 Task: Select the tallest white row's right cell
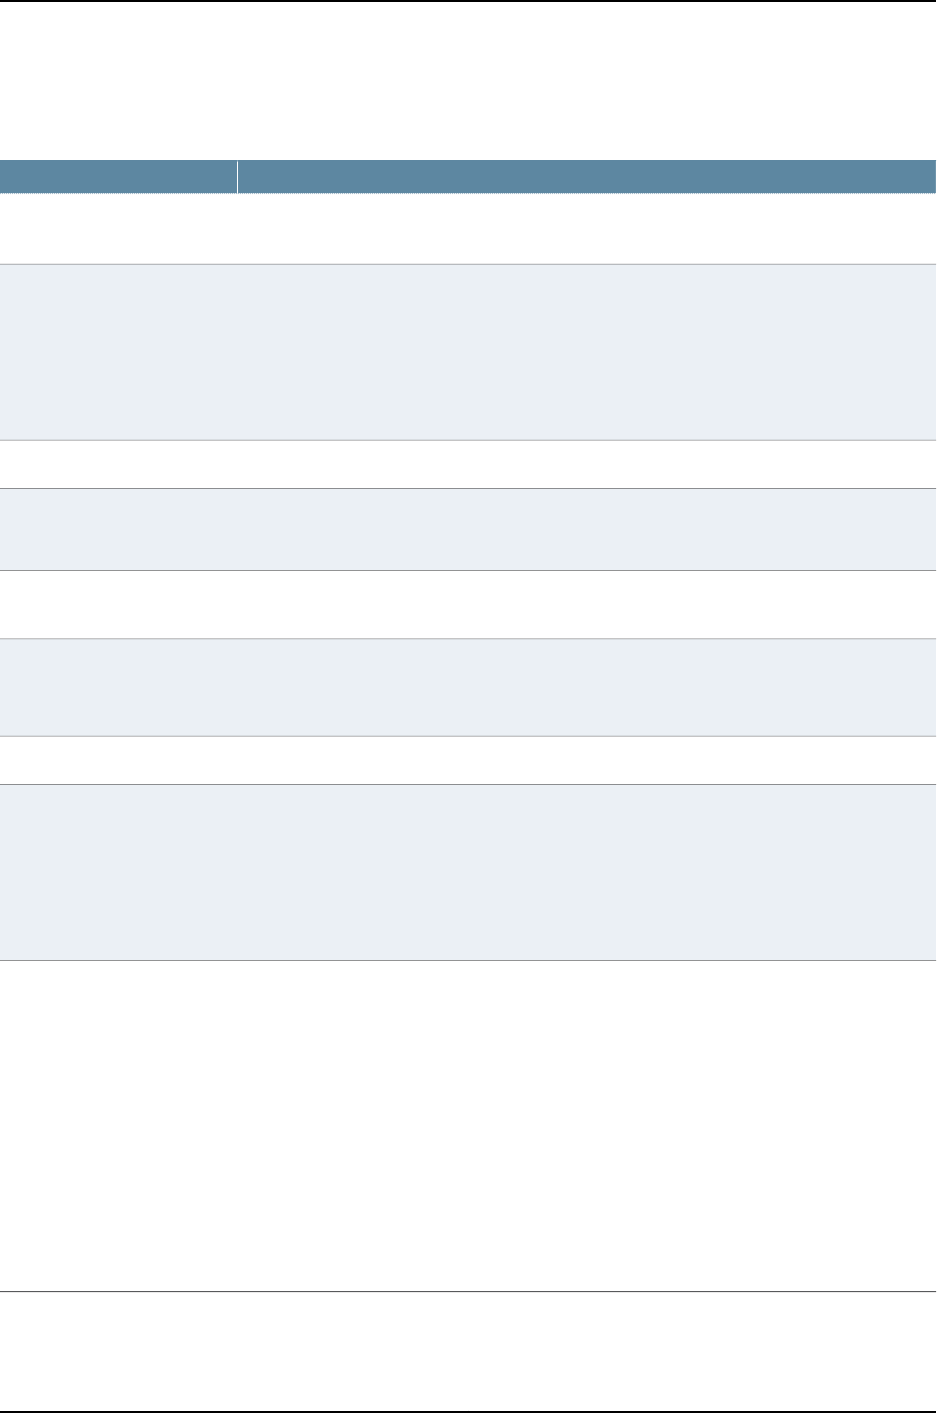(x=587, y=1127)
